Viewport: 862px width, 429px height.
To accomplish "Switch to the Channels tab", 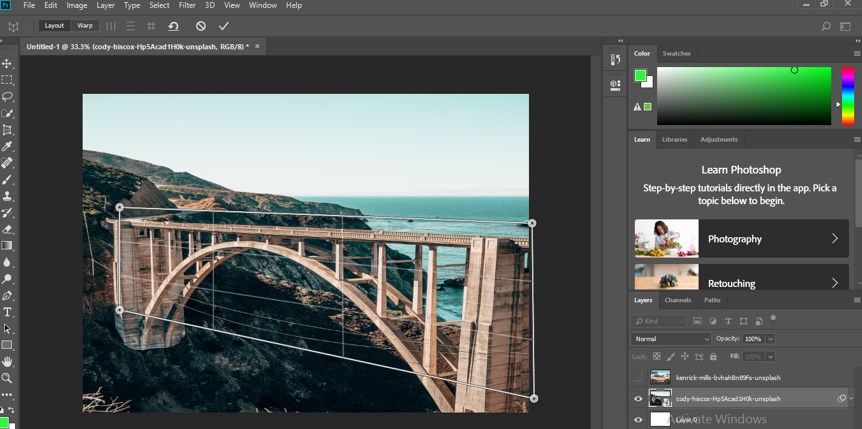I will tap(678, 300).
